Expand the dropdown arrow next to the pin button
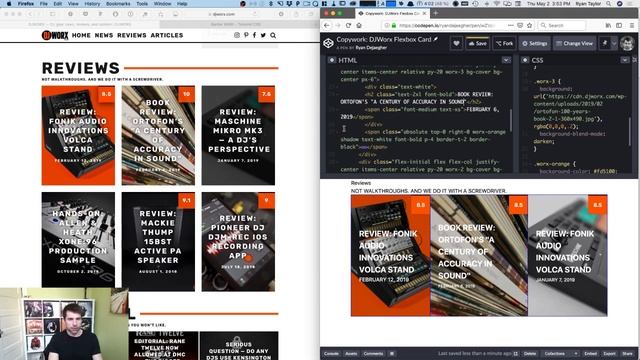This screenshot has width=640, height=360. pos(614,43)
